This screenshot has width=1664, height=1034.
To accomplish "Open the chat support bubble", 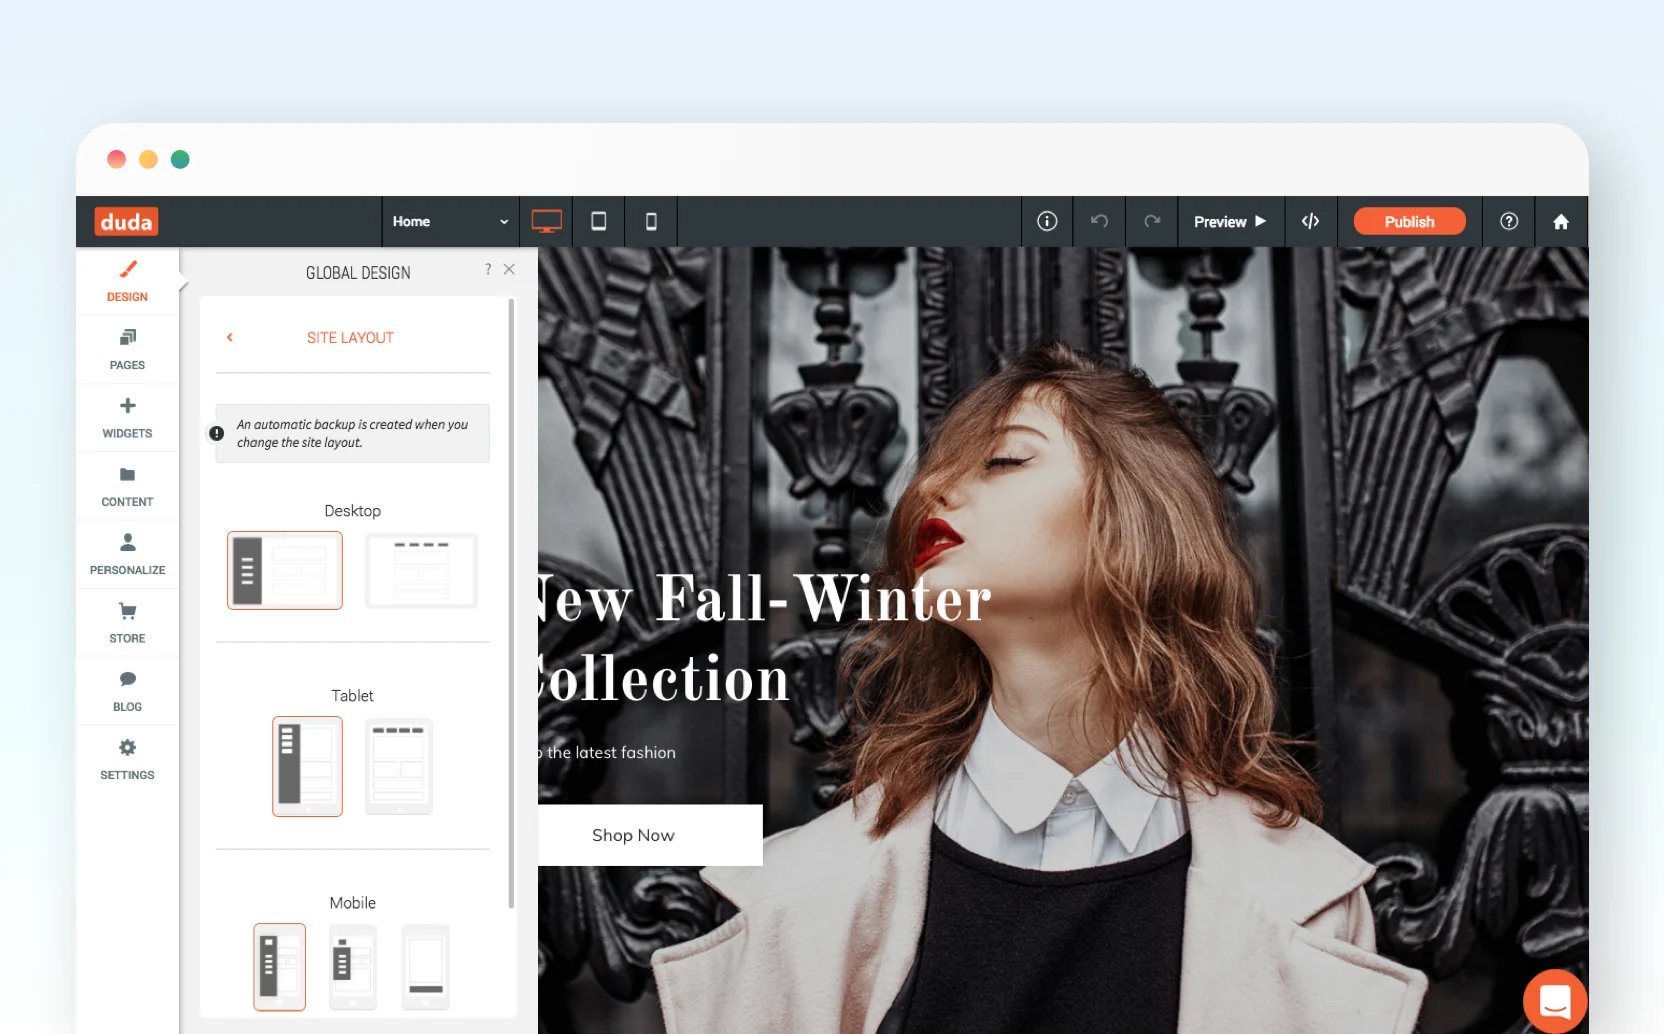I will coord(1554,1000).
